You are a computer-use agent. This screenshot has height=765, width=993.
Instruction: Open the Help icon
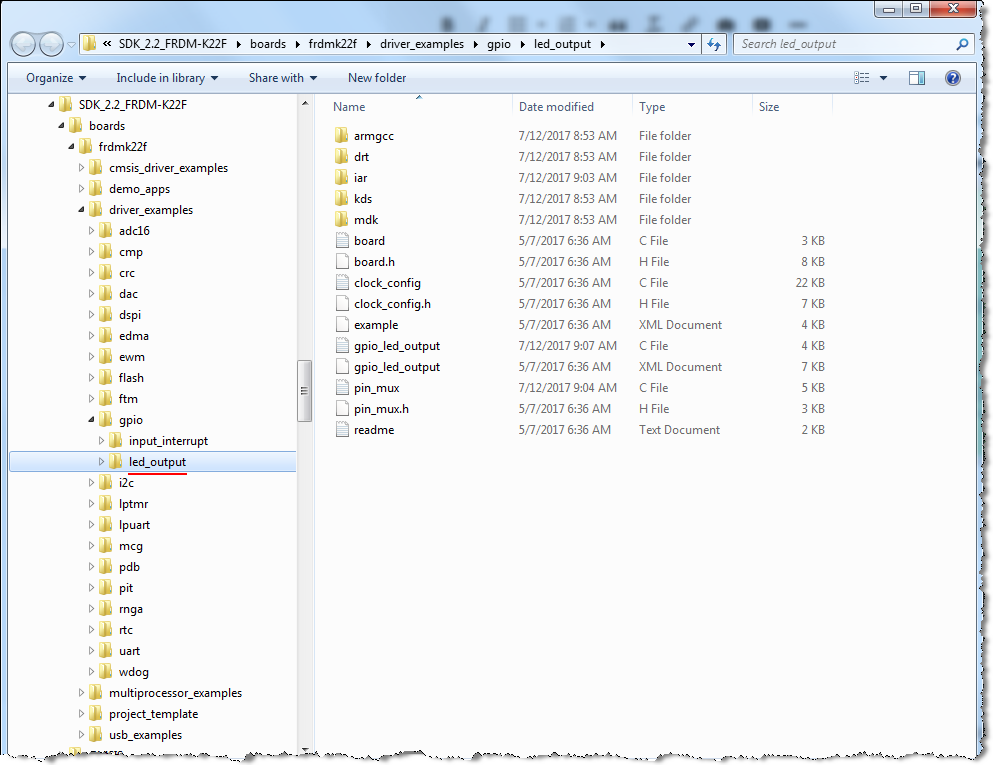(x=952, y=78)
